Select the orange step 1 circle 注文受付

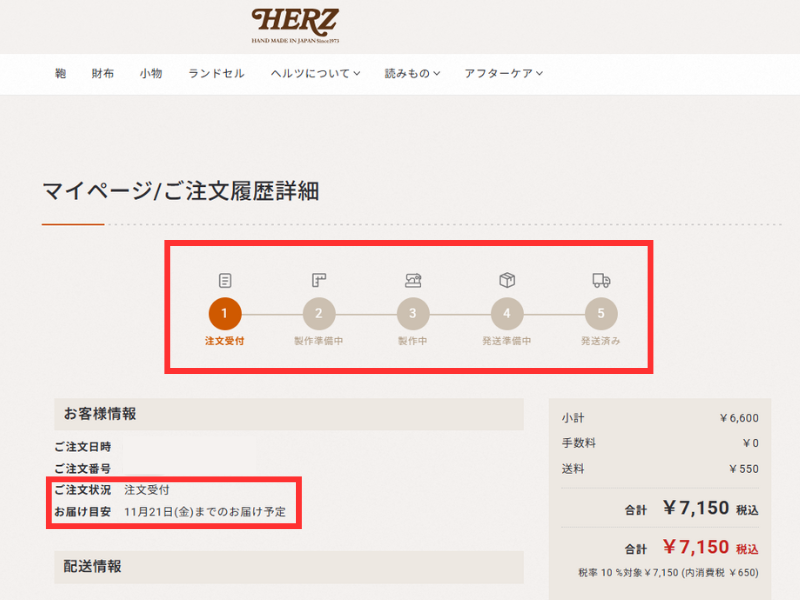[224, 314]
